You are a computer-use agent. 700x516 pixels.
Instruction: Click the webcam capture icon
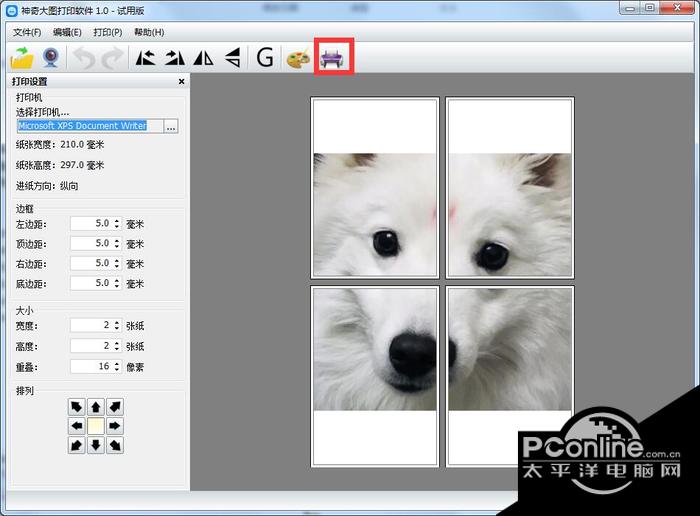pos(51,58)
